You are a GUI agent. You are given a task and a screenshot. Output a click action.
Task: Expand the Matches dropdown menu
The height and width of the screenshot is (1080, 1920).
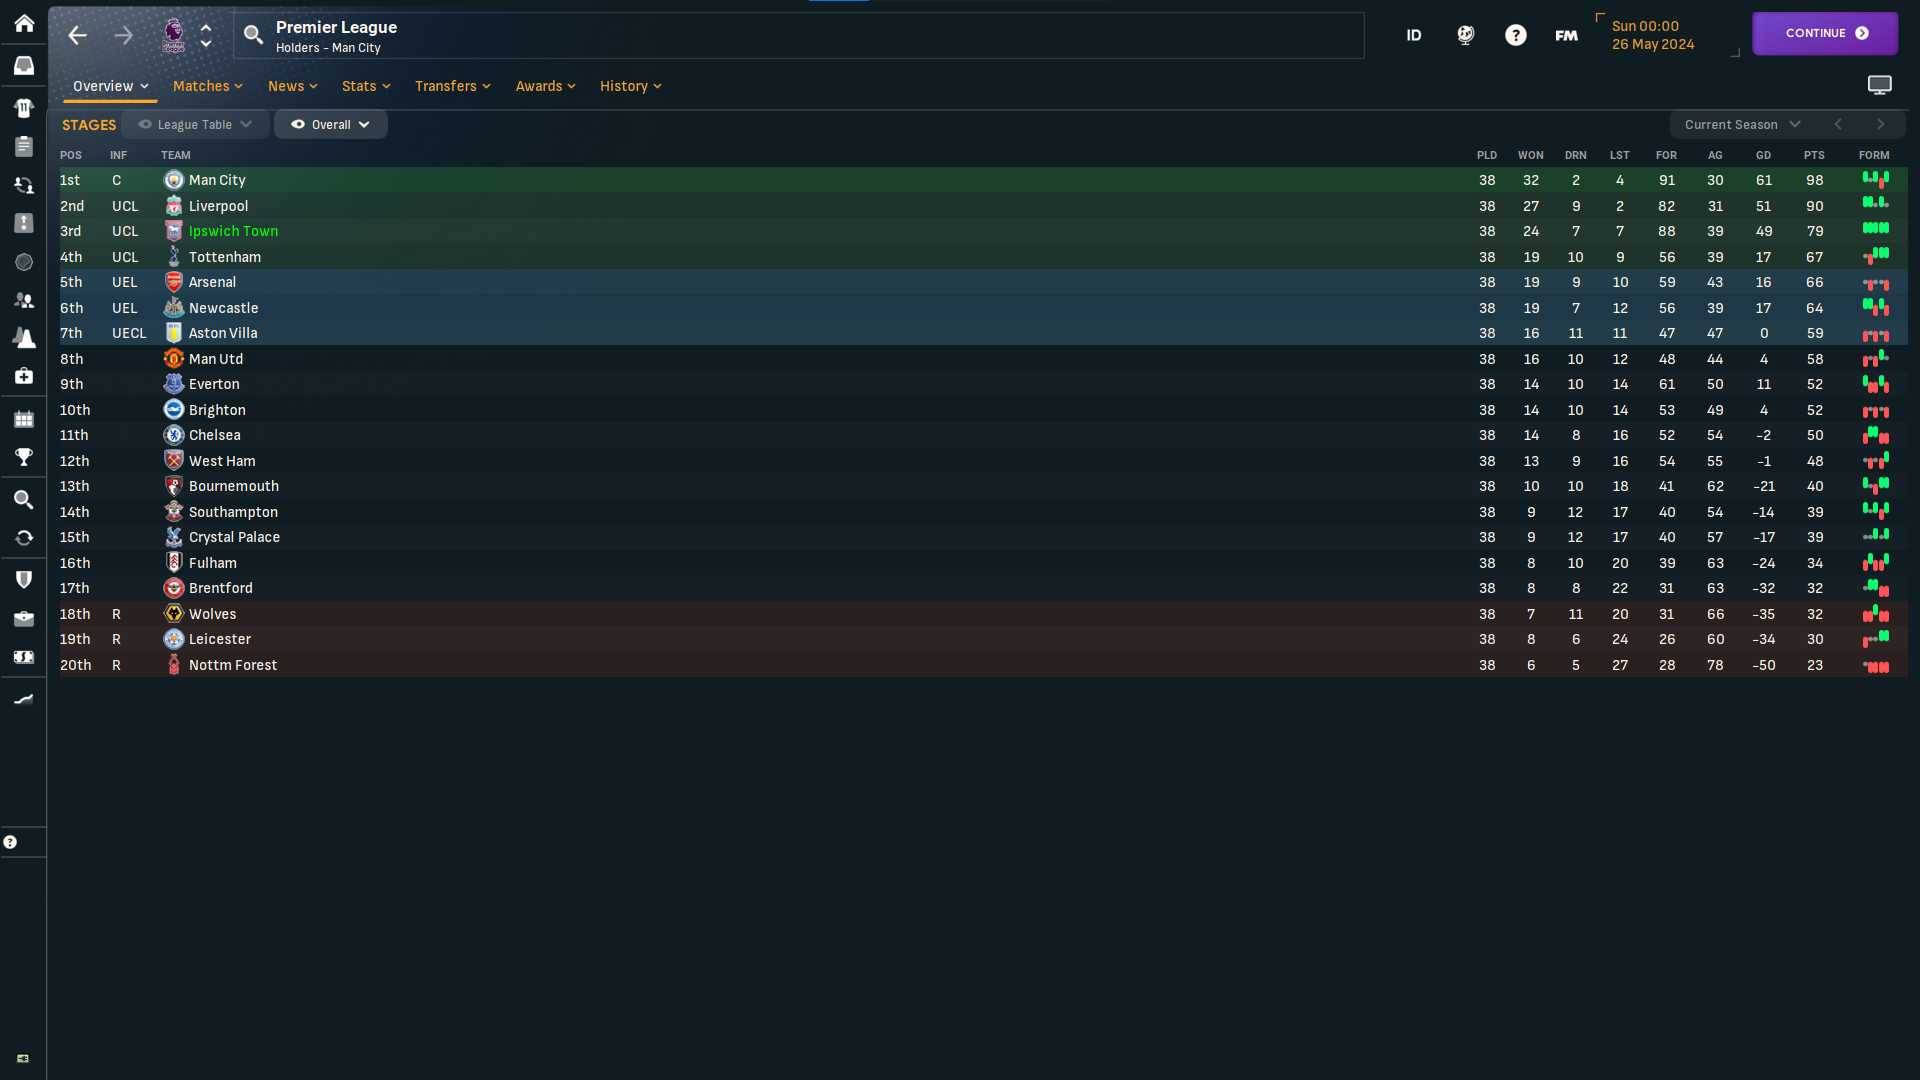(208, 86)
